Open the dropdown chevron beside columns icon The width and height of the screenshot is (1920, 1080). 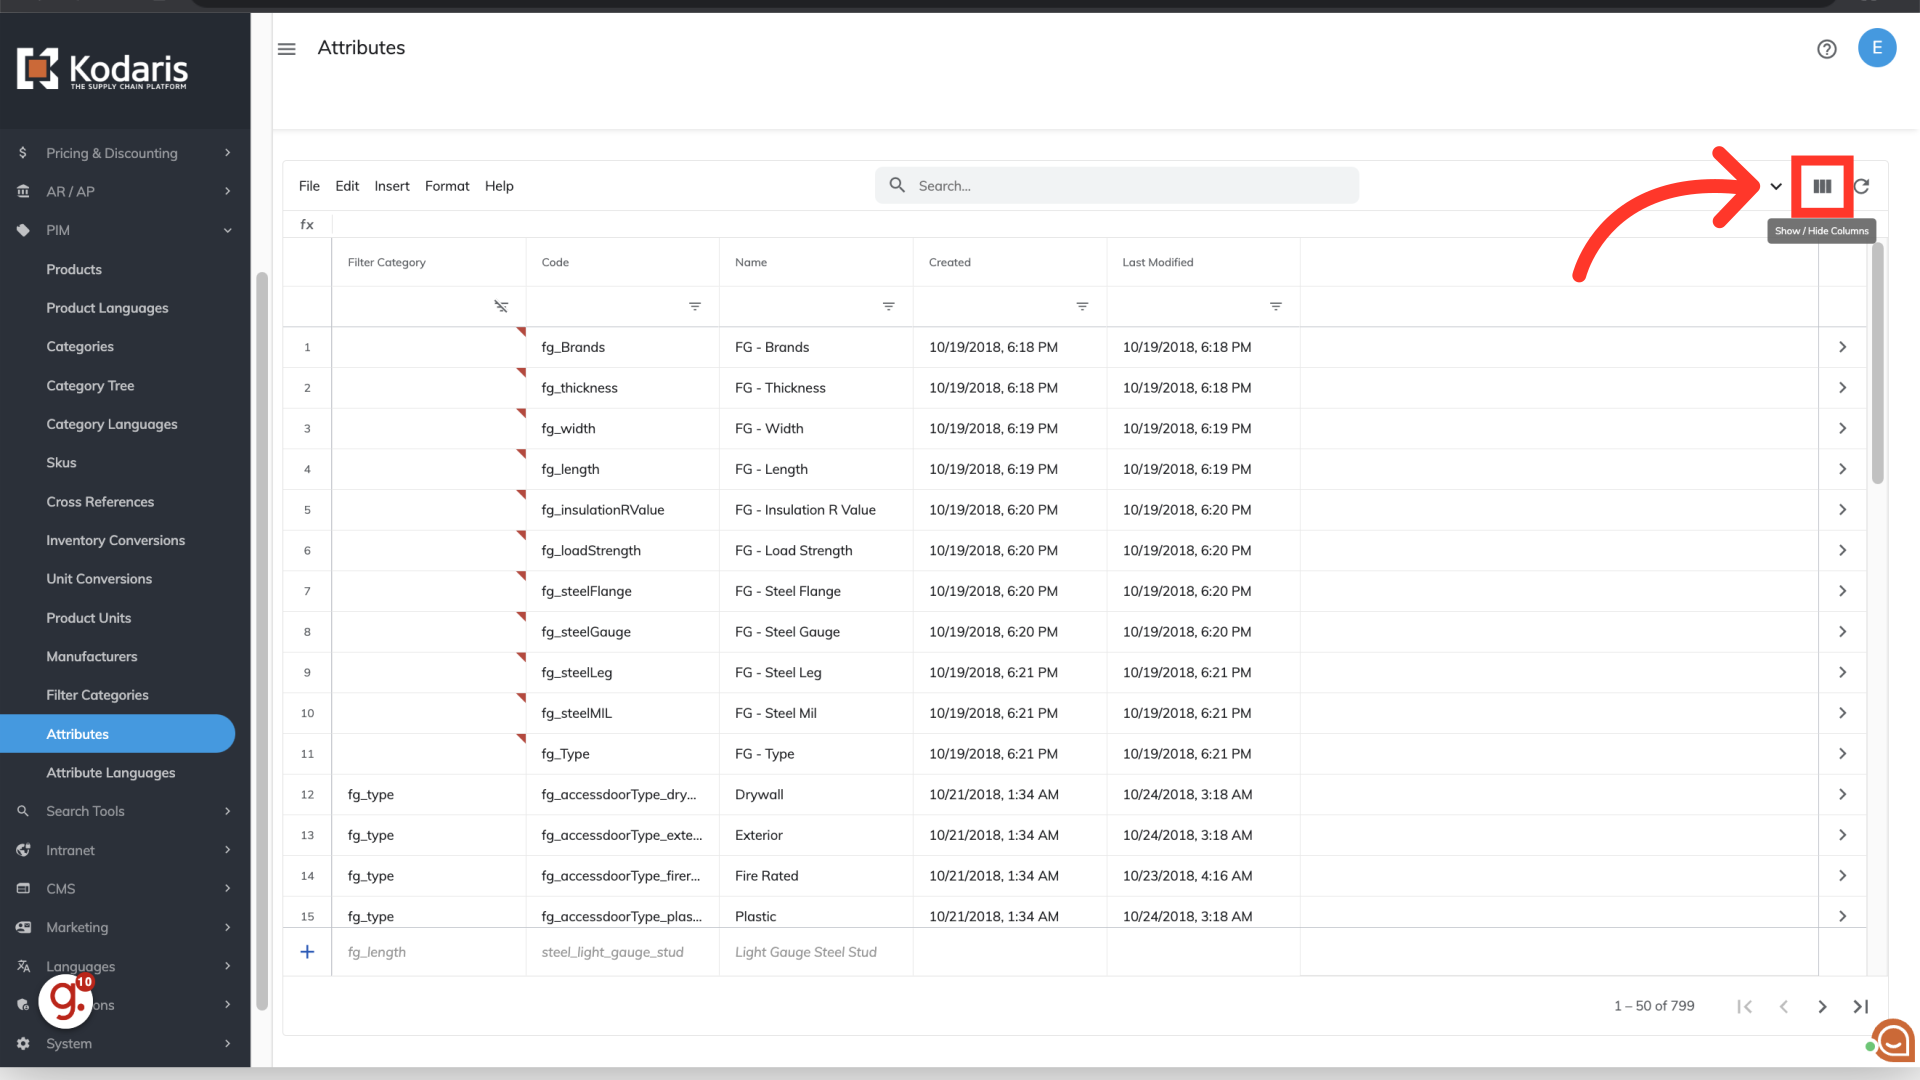coord(1776,186)
